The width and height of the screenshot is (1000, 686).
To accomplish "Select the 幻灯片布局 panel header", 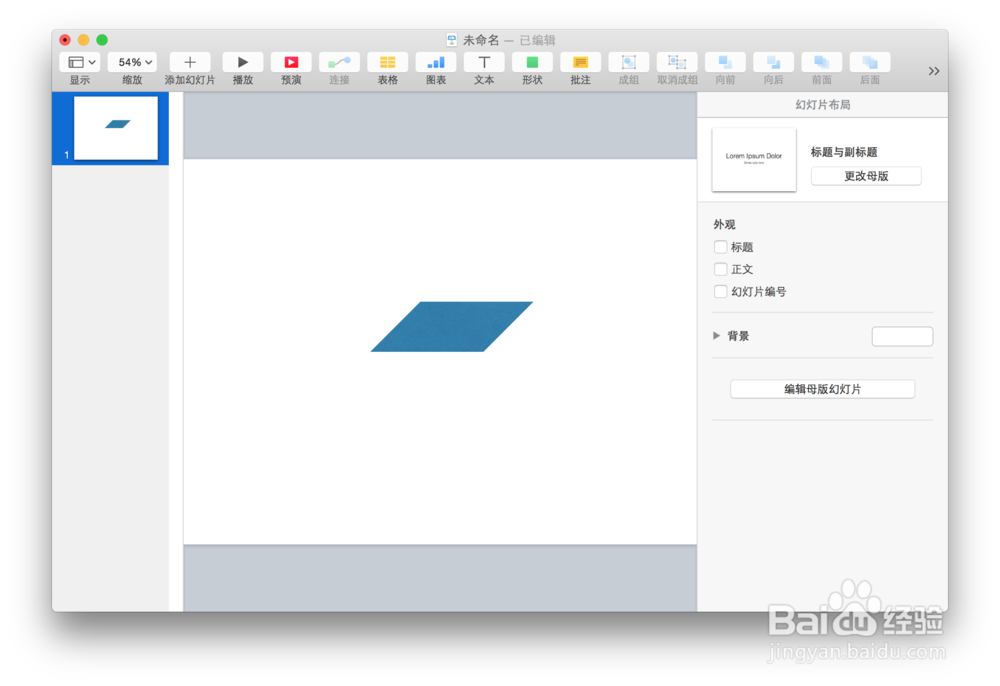I will tap(822, 104).
